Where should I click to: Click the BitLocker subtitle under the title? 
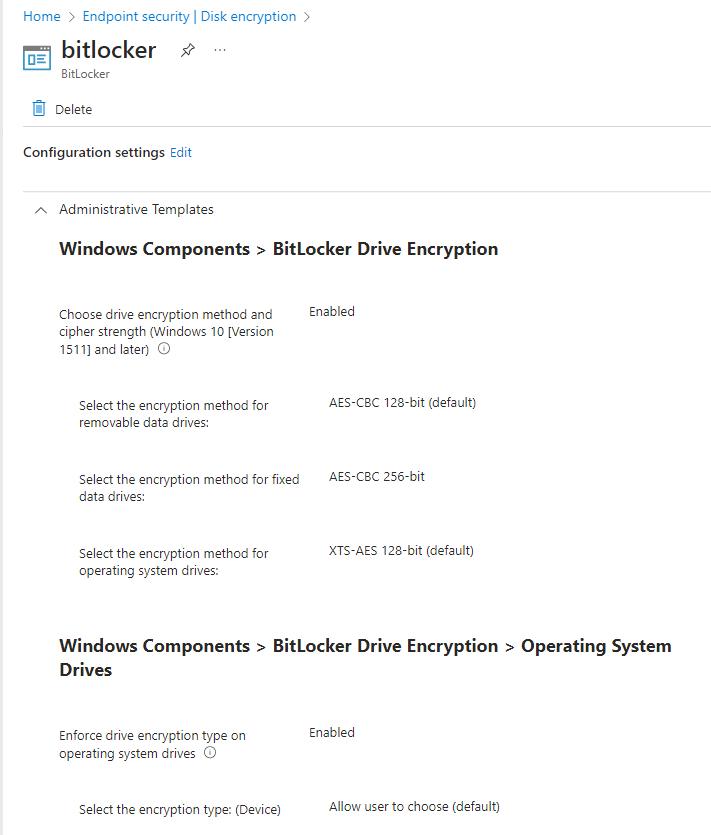[x=85, y=74]
